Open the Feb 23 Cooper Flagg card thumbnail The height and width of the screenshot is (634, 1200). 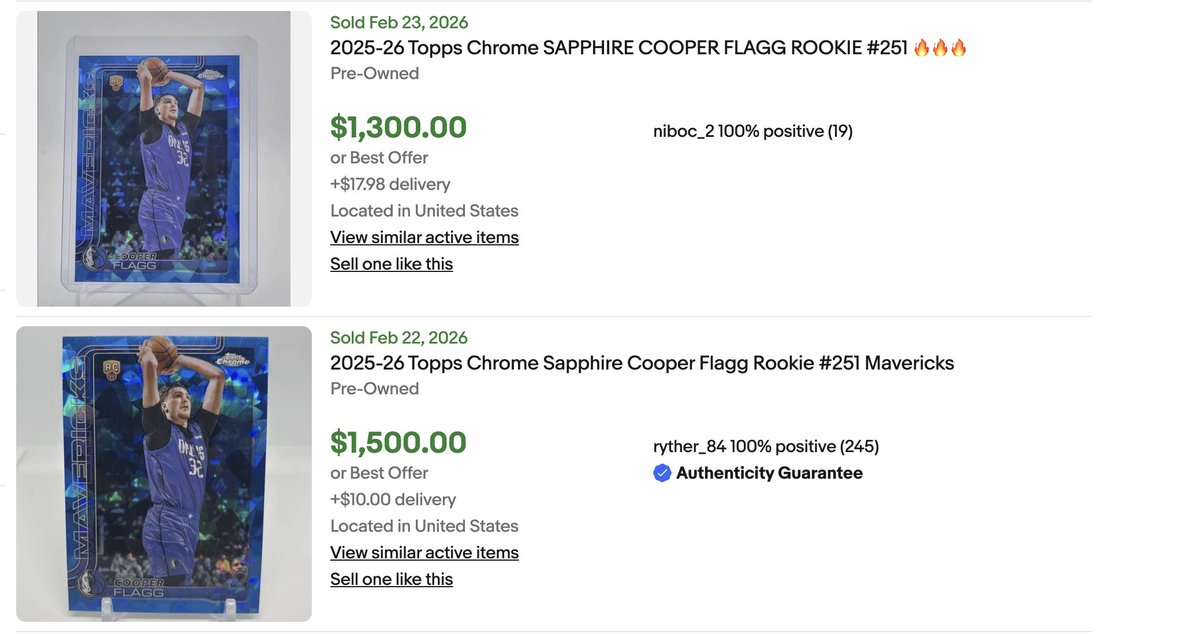(164, 158)
